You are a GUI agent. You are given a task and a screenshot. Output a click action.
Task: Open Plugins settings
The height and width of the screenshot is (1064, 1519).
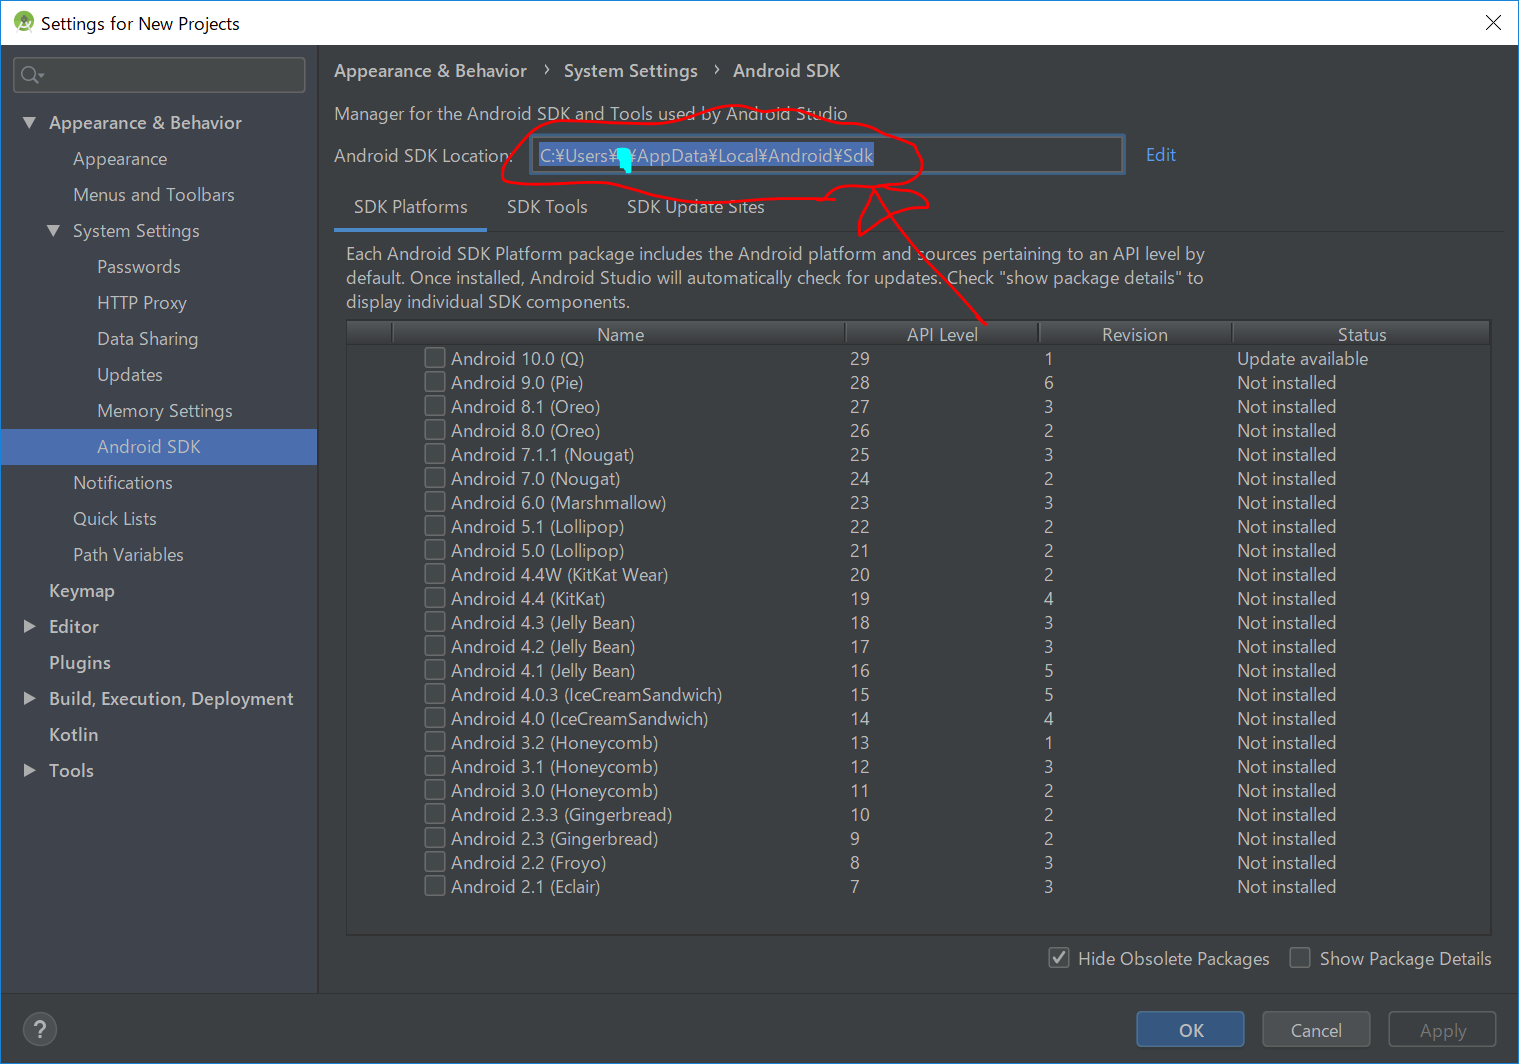tap(79, 663)
